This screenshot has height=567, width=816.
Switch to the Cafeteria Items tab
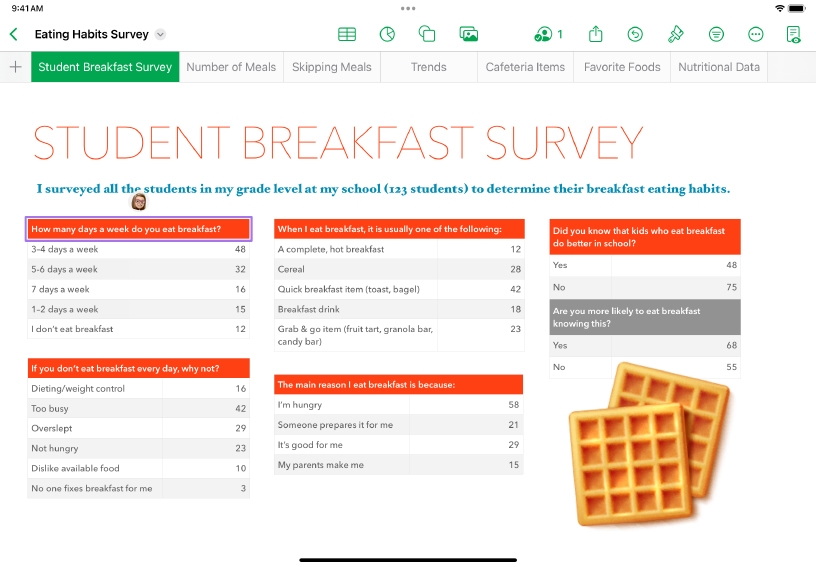[x=525, y=67]
